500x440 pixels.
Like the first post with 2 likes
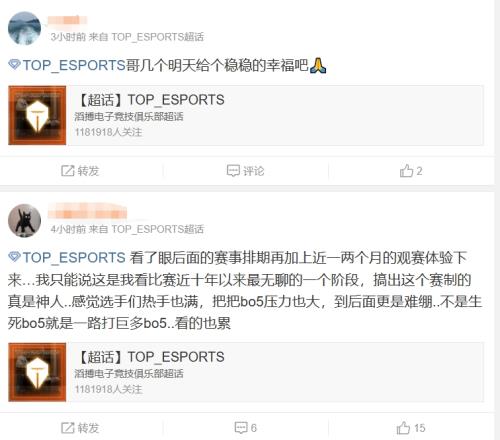point(406,171)
